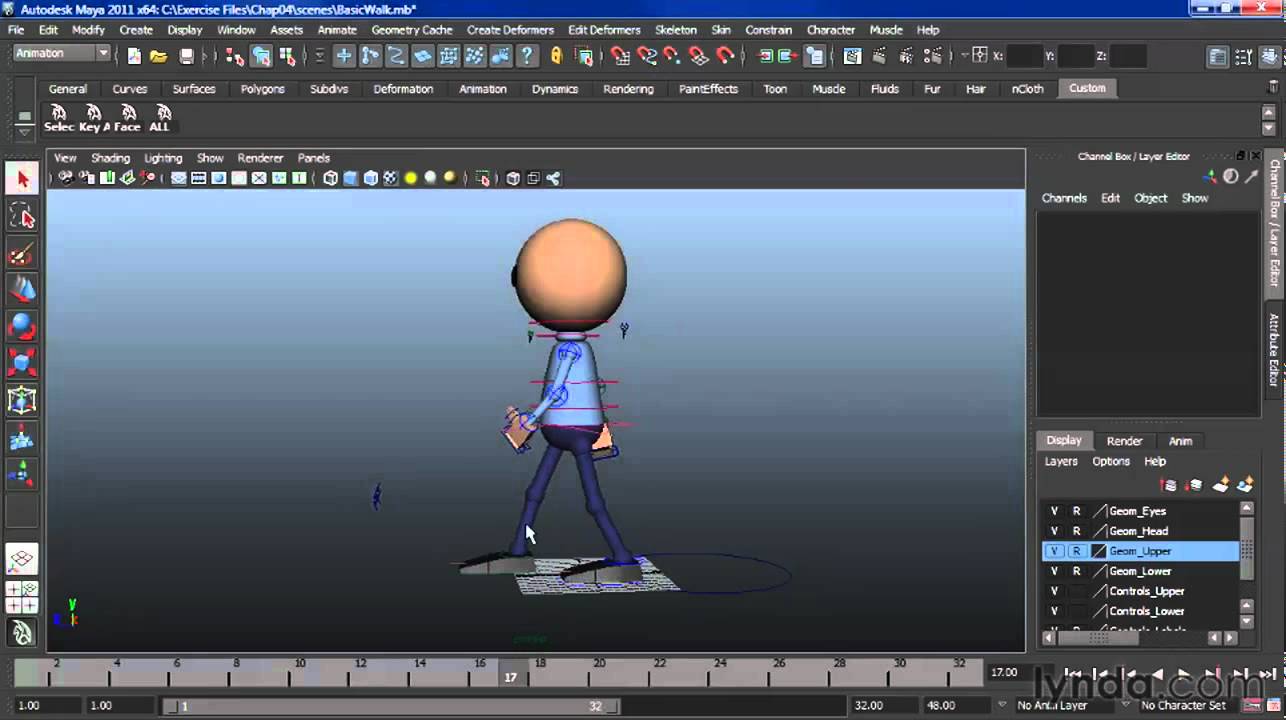Click the yellow use-all-lights icon
This screenshot has height=720, width=1286.
pyautogui.click(x=410, y=178)
